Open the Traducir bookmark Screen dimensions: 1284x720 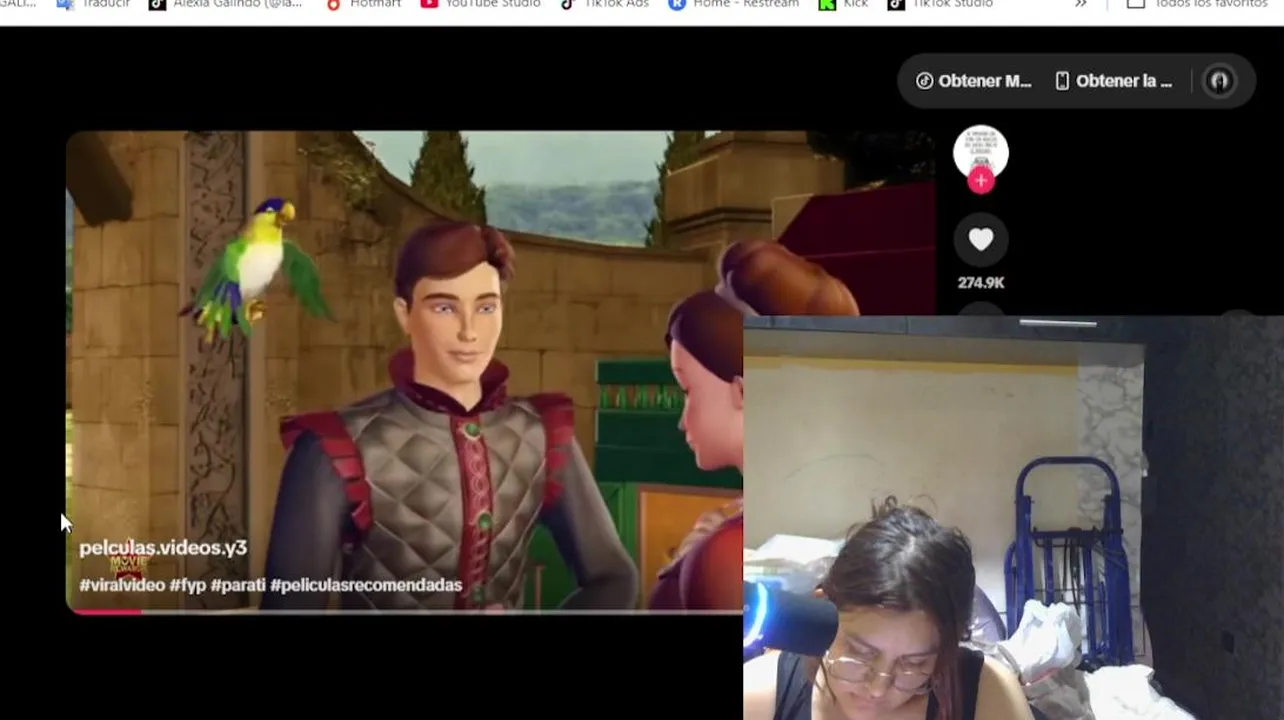(x=93, y=4)
